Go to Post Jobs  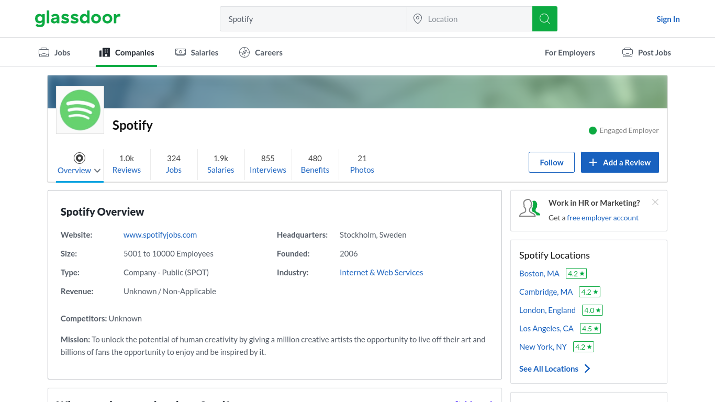pos(646,52)
